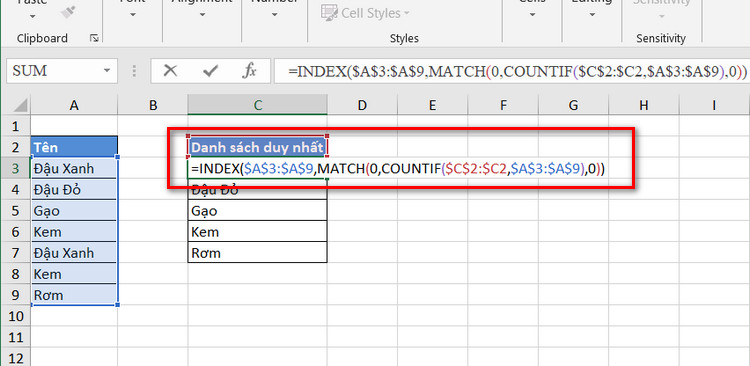Click 'Rơm' in column A
The width and height of the screenshot is (750, 366).
click(74, 295)
